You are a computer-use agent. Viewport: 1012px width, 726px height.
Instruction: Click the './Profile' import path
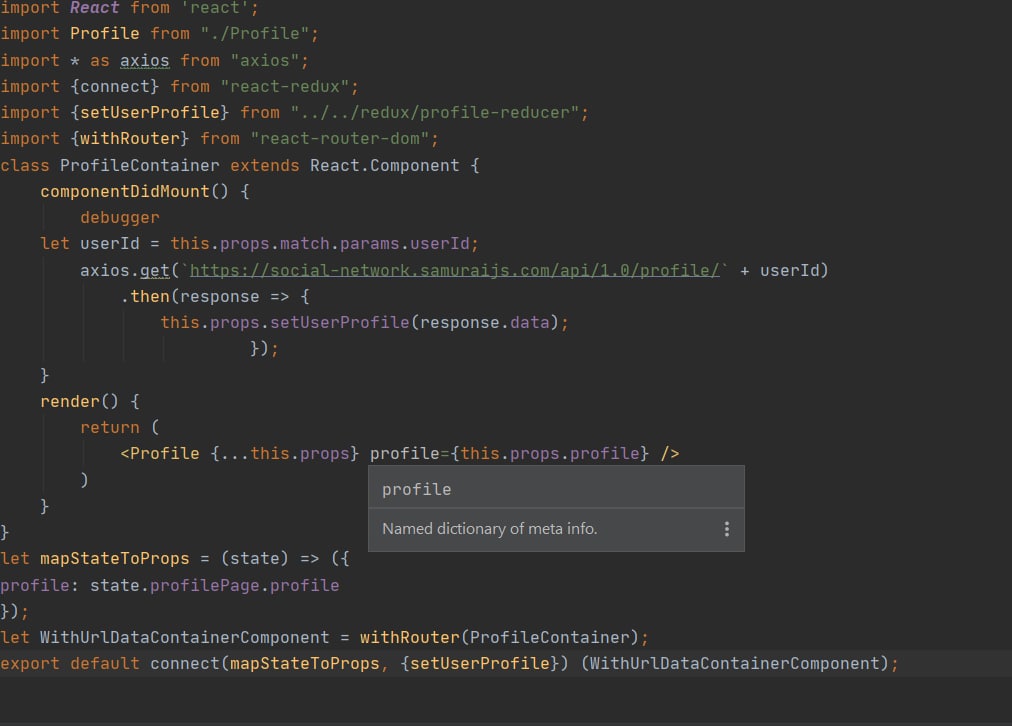pos(255,34)
